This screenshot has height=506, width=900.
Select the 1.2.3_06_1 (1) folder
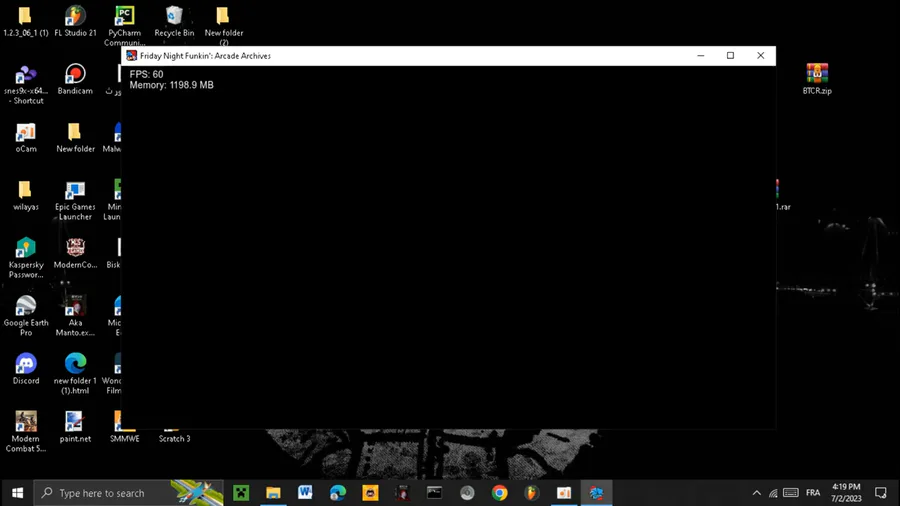[26, 21]
